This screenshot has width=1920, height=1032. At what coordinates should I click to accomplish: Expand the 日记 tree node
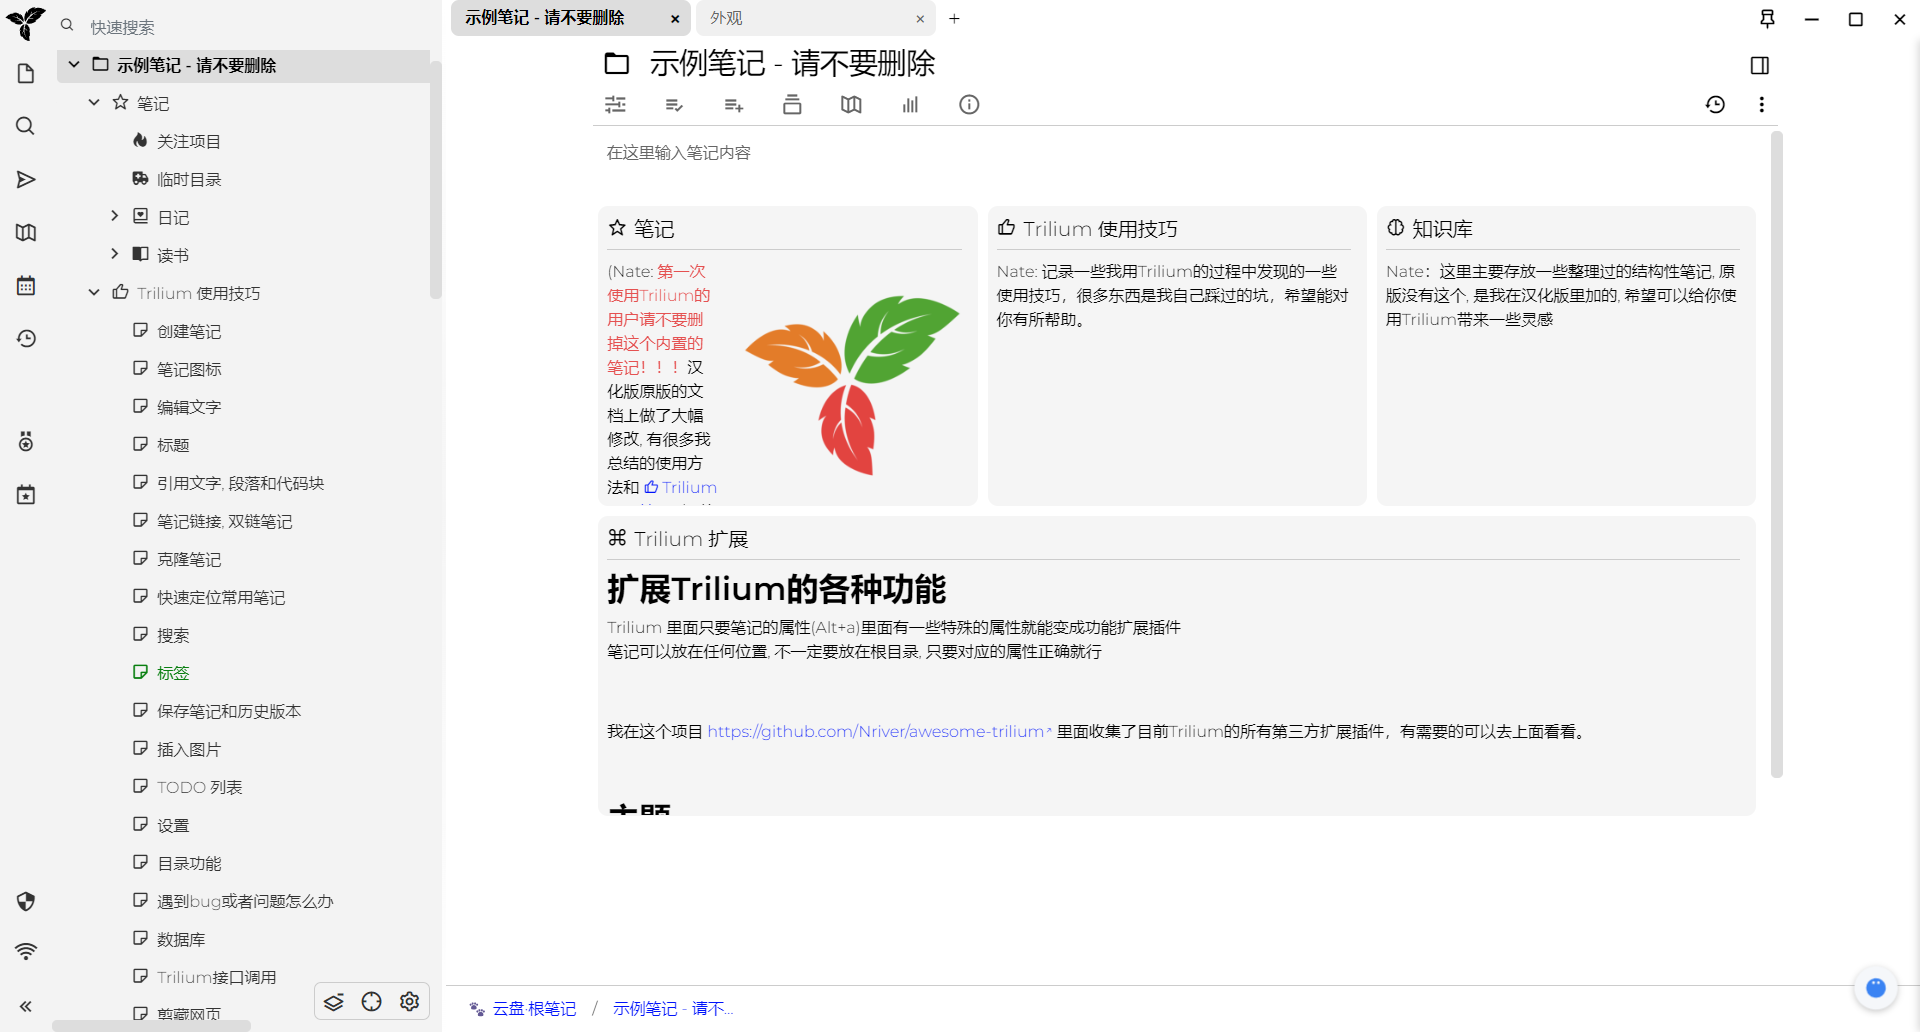[x=114, y=216]
